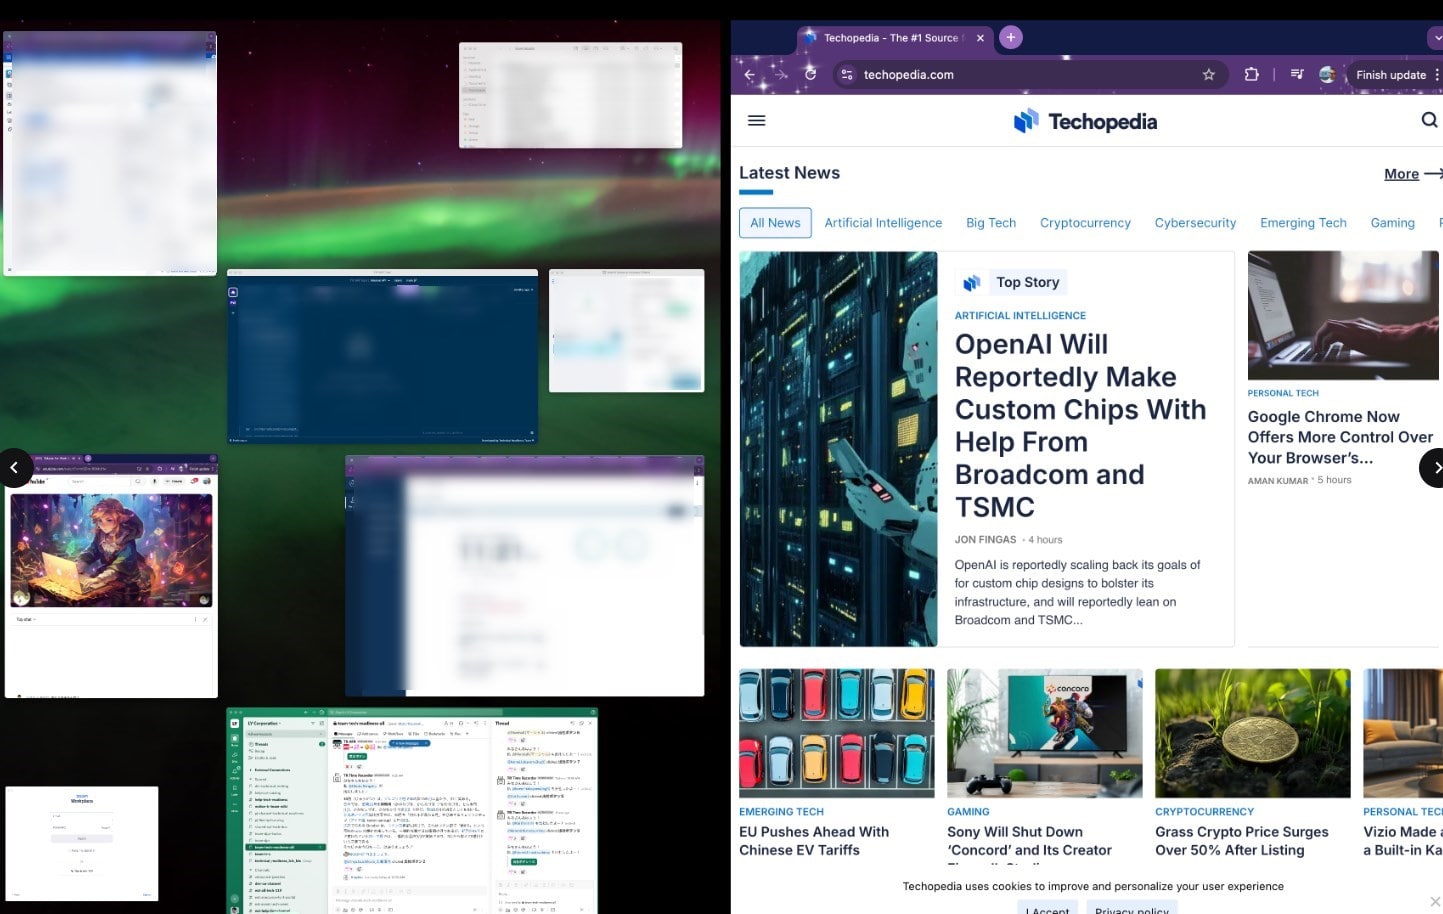Open a new tab with the plus button
This screenshot has height=914, width=1443.
point(1011,38)
